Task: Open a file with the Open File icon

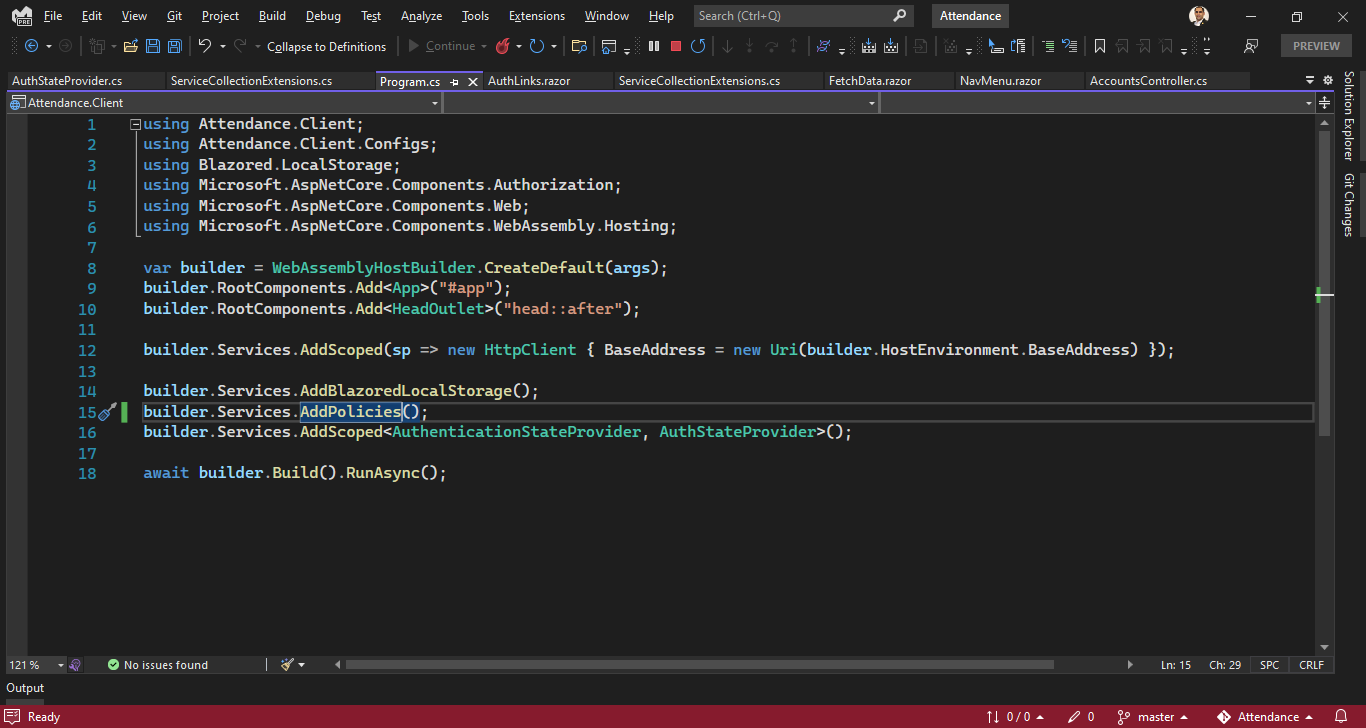Action: tap(130, 45)
